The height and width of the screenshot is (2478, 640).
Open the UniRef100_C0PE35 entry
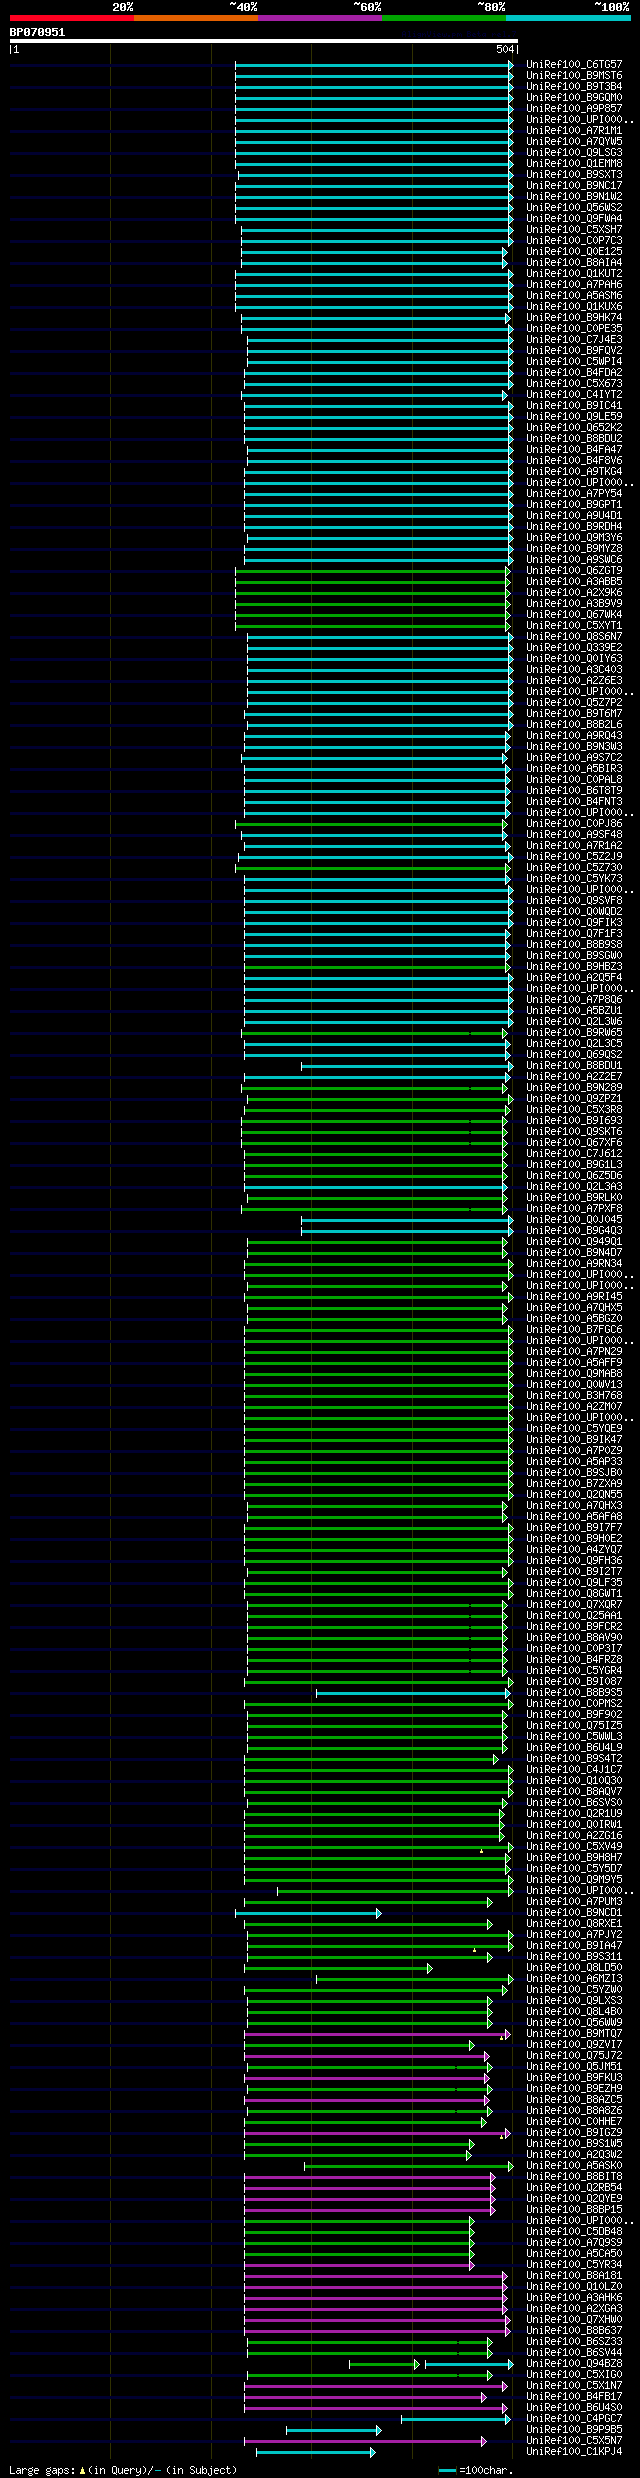click(574, 328)
